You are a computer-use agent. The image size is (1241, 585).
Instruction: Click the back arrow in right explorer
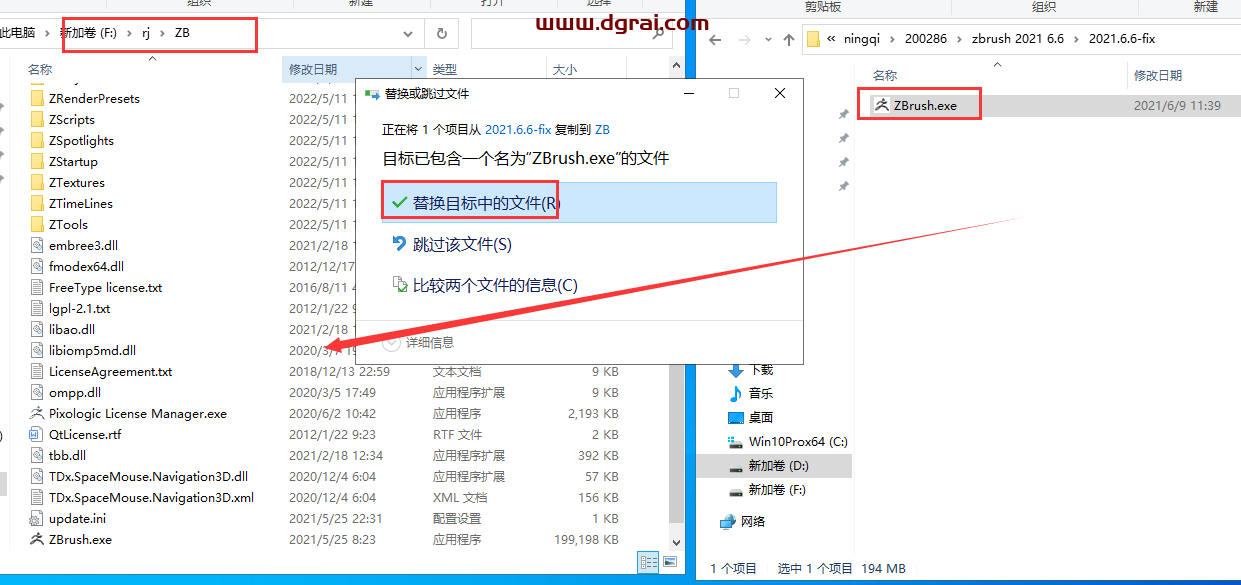click(715, 39)
